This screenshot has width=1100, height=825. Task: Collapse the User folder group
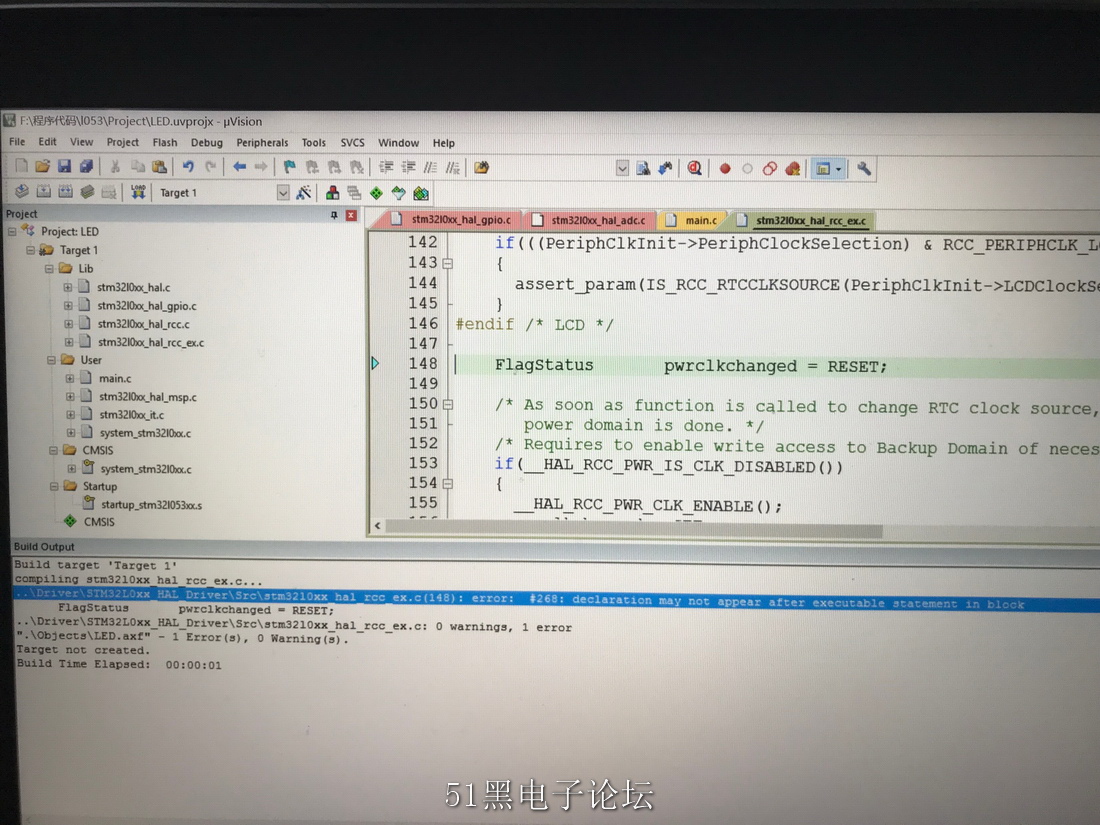pyautogui.click(x=51, y=360)
